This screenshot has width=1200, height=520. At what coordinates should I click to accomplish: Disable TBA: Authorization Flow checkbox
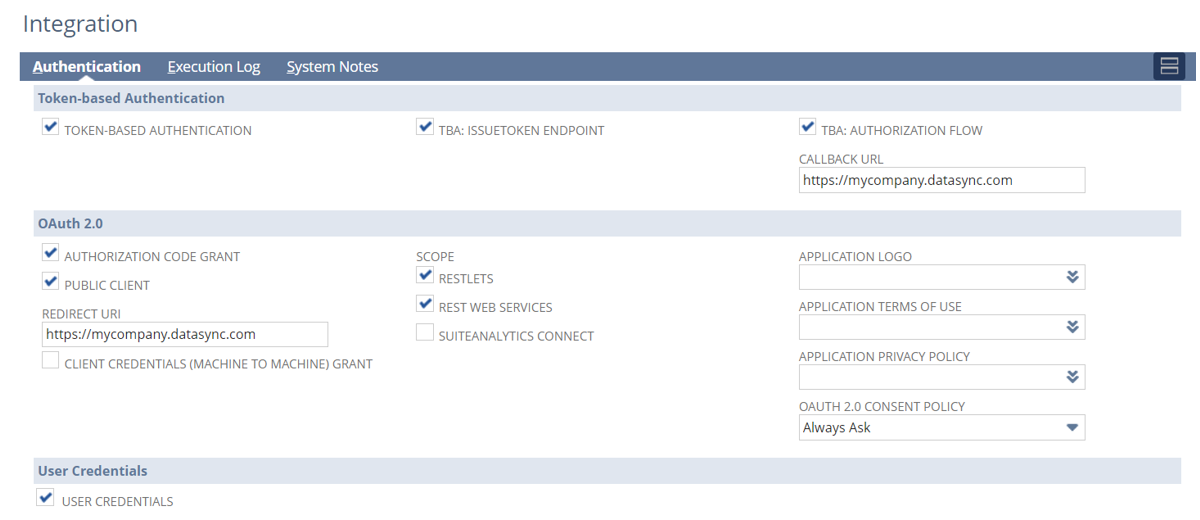click(x=808, y=127)
